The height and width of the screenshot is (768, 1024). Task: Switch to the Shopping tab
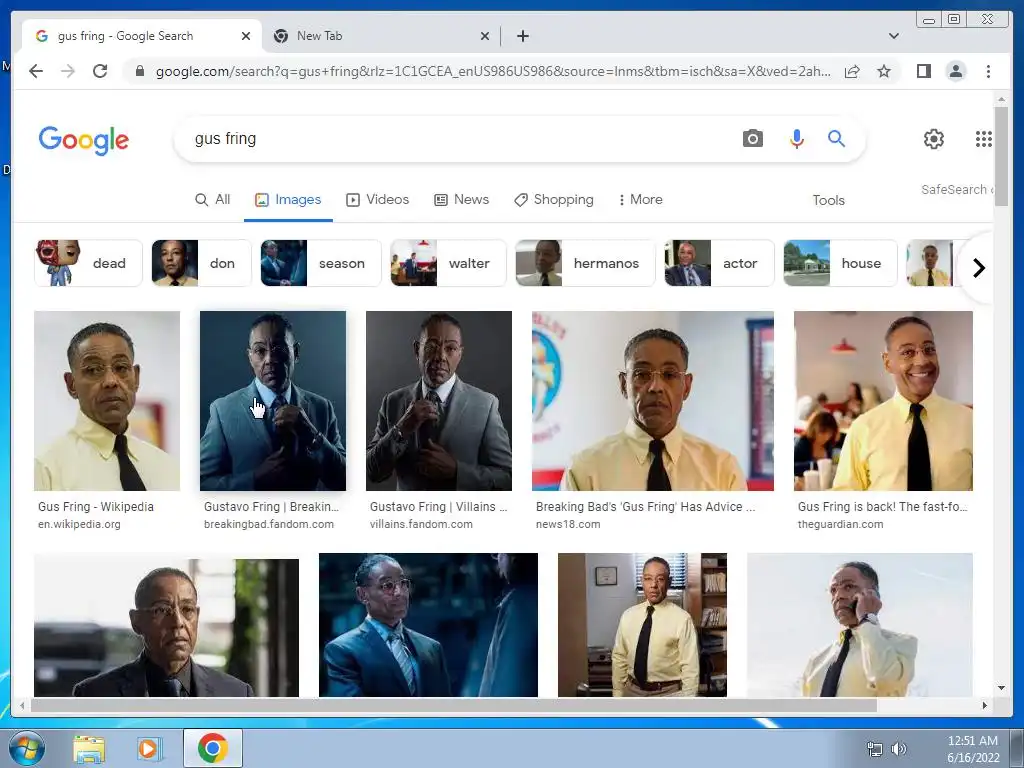click(x=554, y=200)
